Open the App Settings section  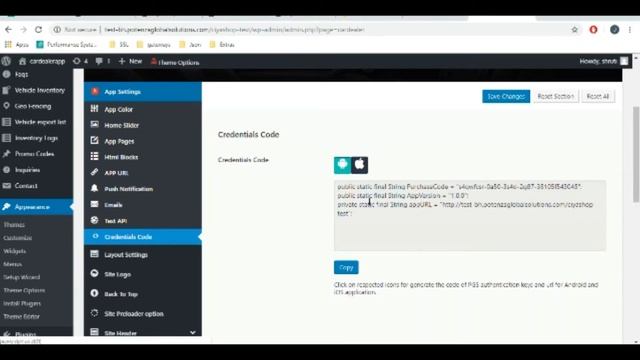143,92
